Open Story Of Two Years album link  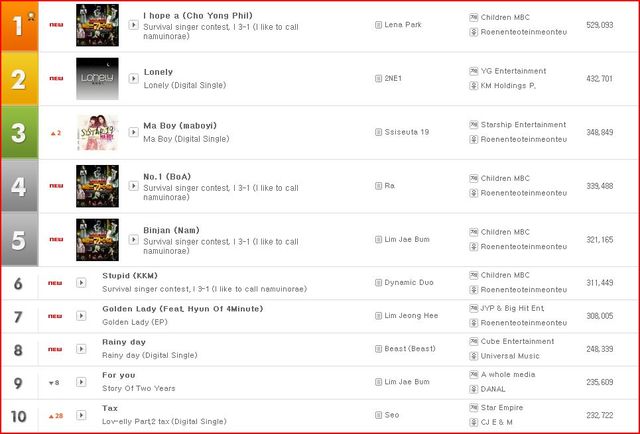pyautogui.click(x=139, y=388)
